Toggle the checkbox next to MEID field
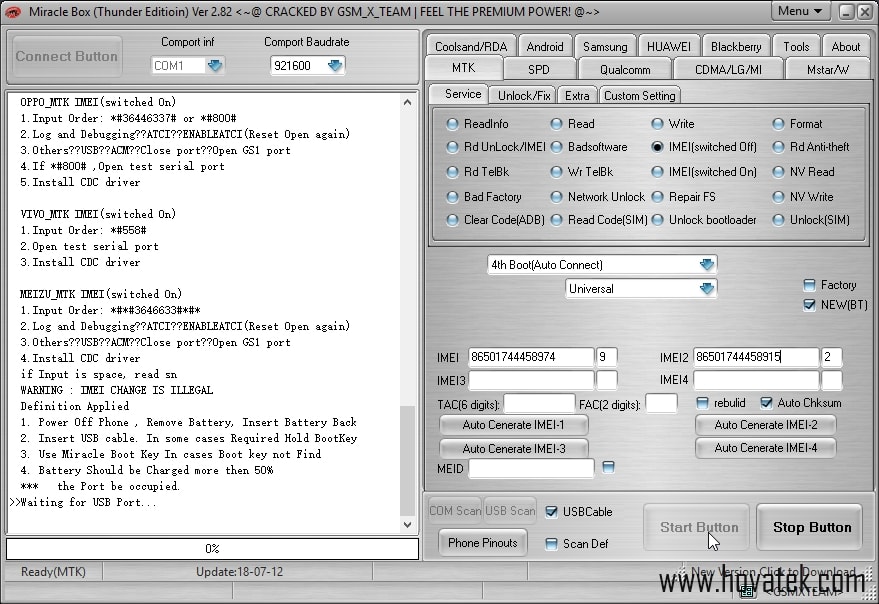Image resolution: width=879 pixels, height=604 pixels. [608, 467]
